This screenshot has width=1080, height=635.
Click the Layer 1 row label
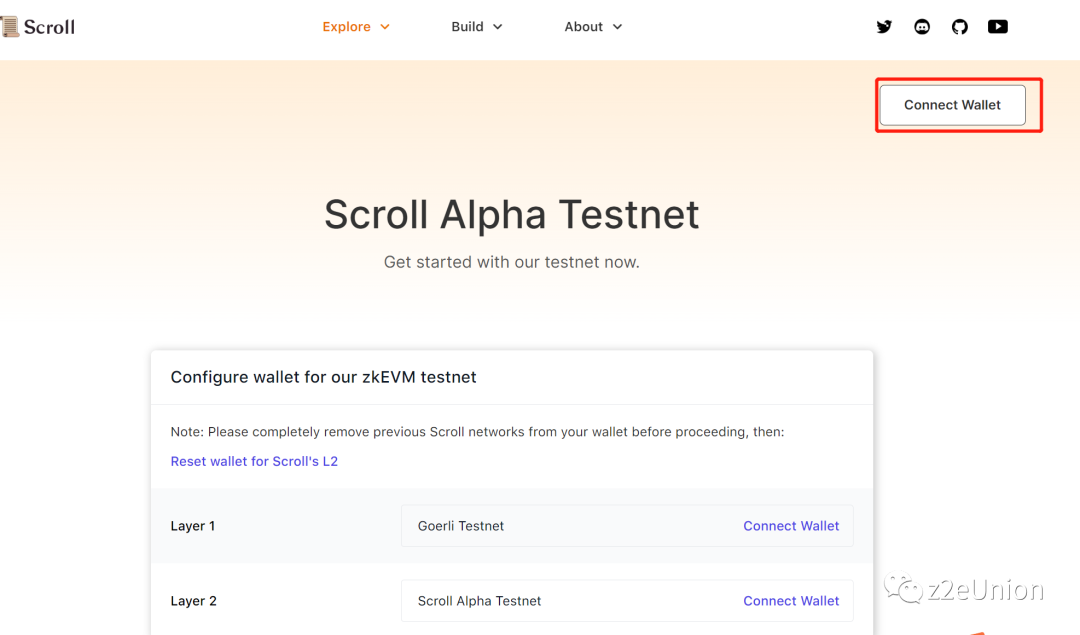pos(193,526)
